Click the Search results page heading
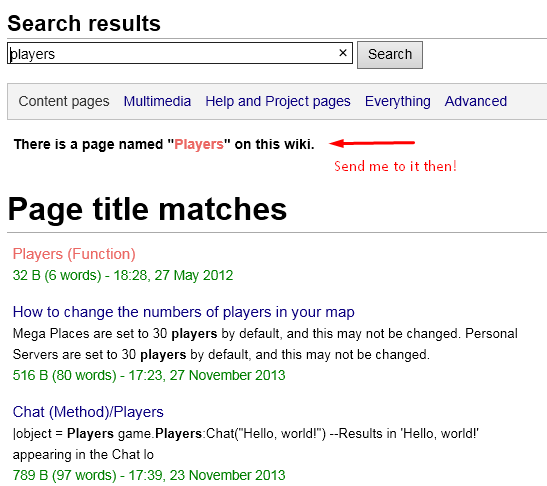547x486 pixels. 84,23
